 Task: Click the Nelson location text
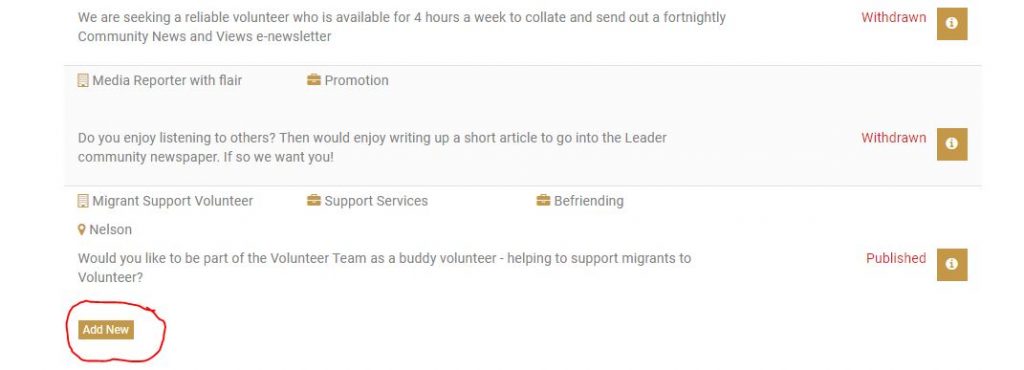[x=110, y=230]
